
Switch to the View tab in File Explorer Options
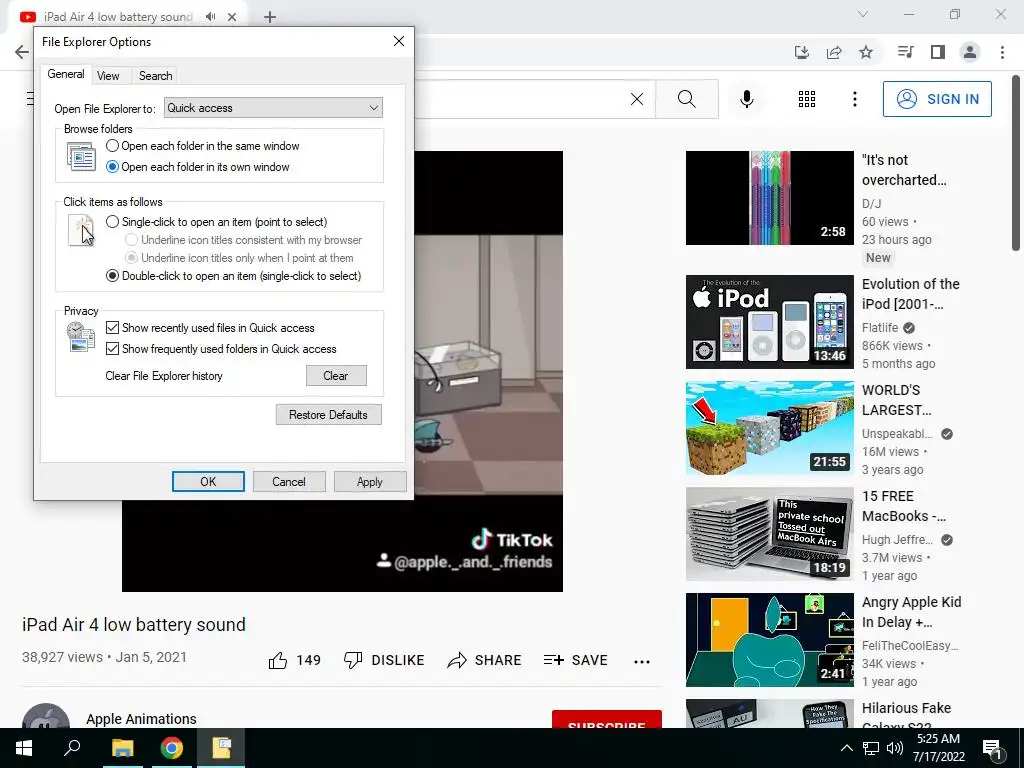(x=108, y=76)
